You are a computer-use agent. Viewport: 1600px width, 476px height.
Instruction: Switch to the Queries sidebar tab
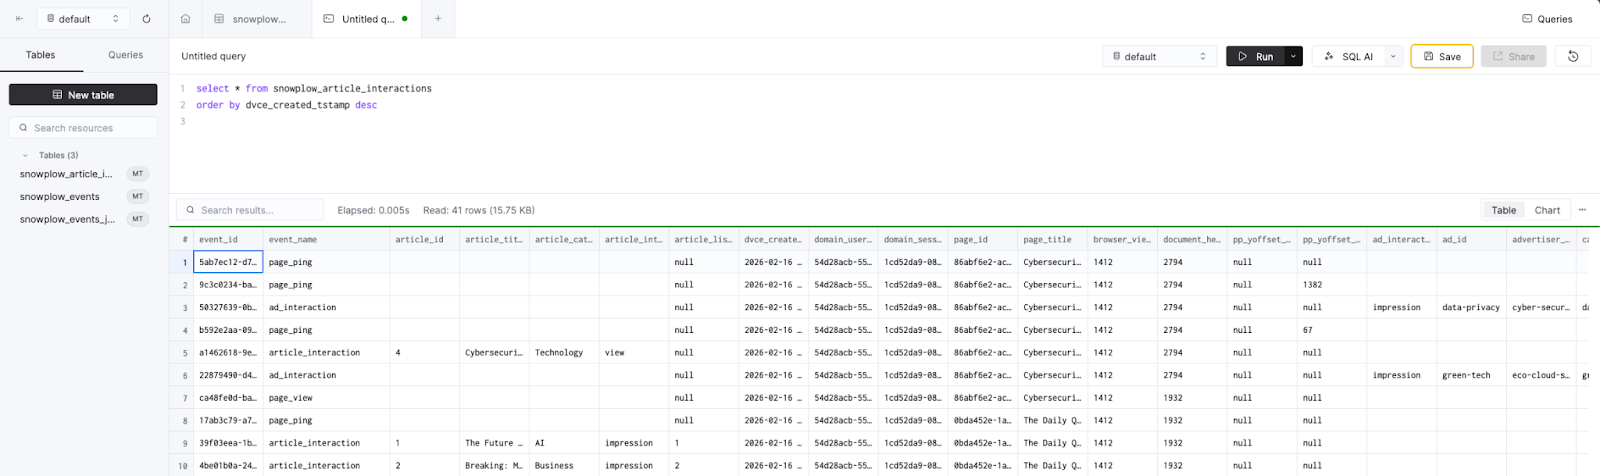(x=125, y=55)
